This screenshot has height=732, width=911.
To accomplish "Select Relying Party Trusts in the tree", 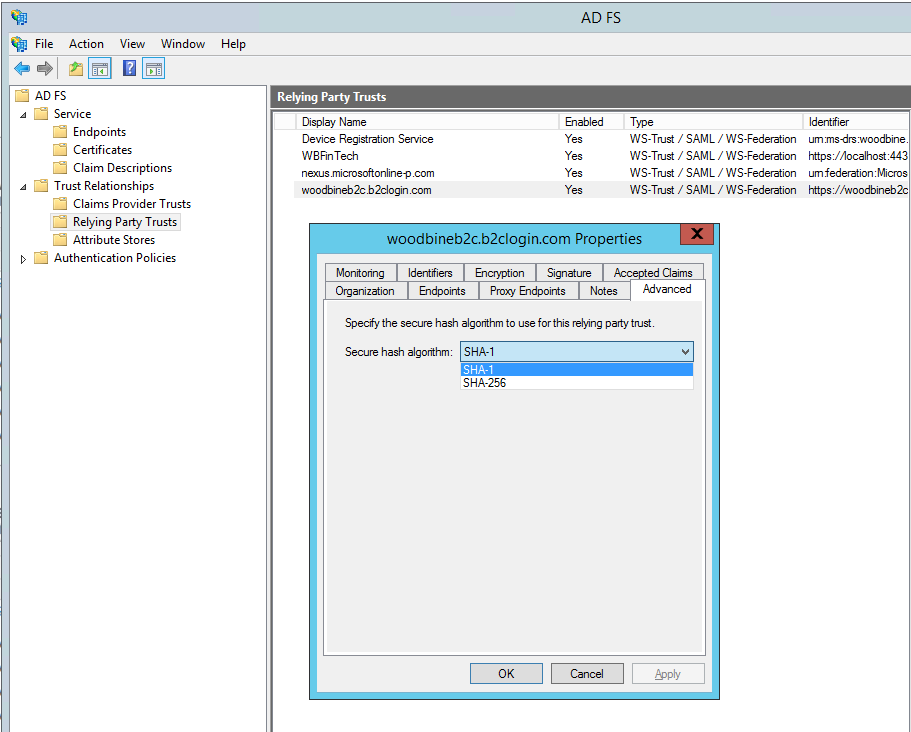I will 124,221.
